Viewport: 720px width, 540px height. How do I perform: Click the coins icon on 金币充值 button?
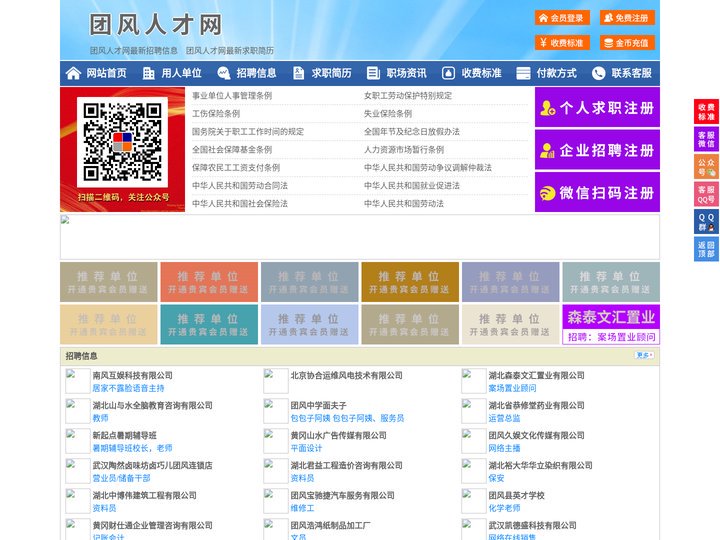608,43
